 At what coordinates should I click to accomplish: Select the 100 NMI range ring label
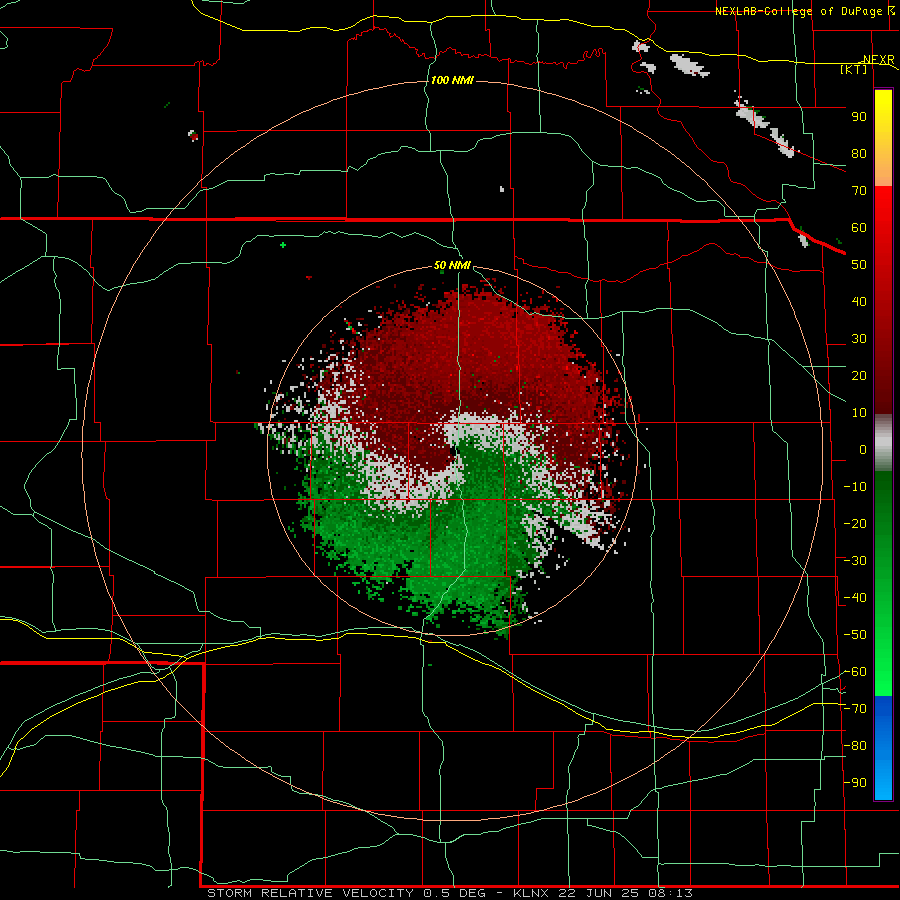(452, 80)
